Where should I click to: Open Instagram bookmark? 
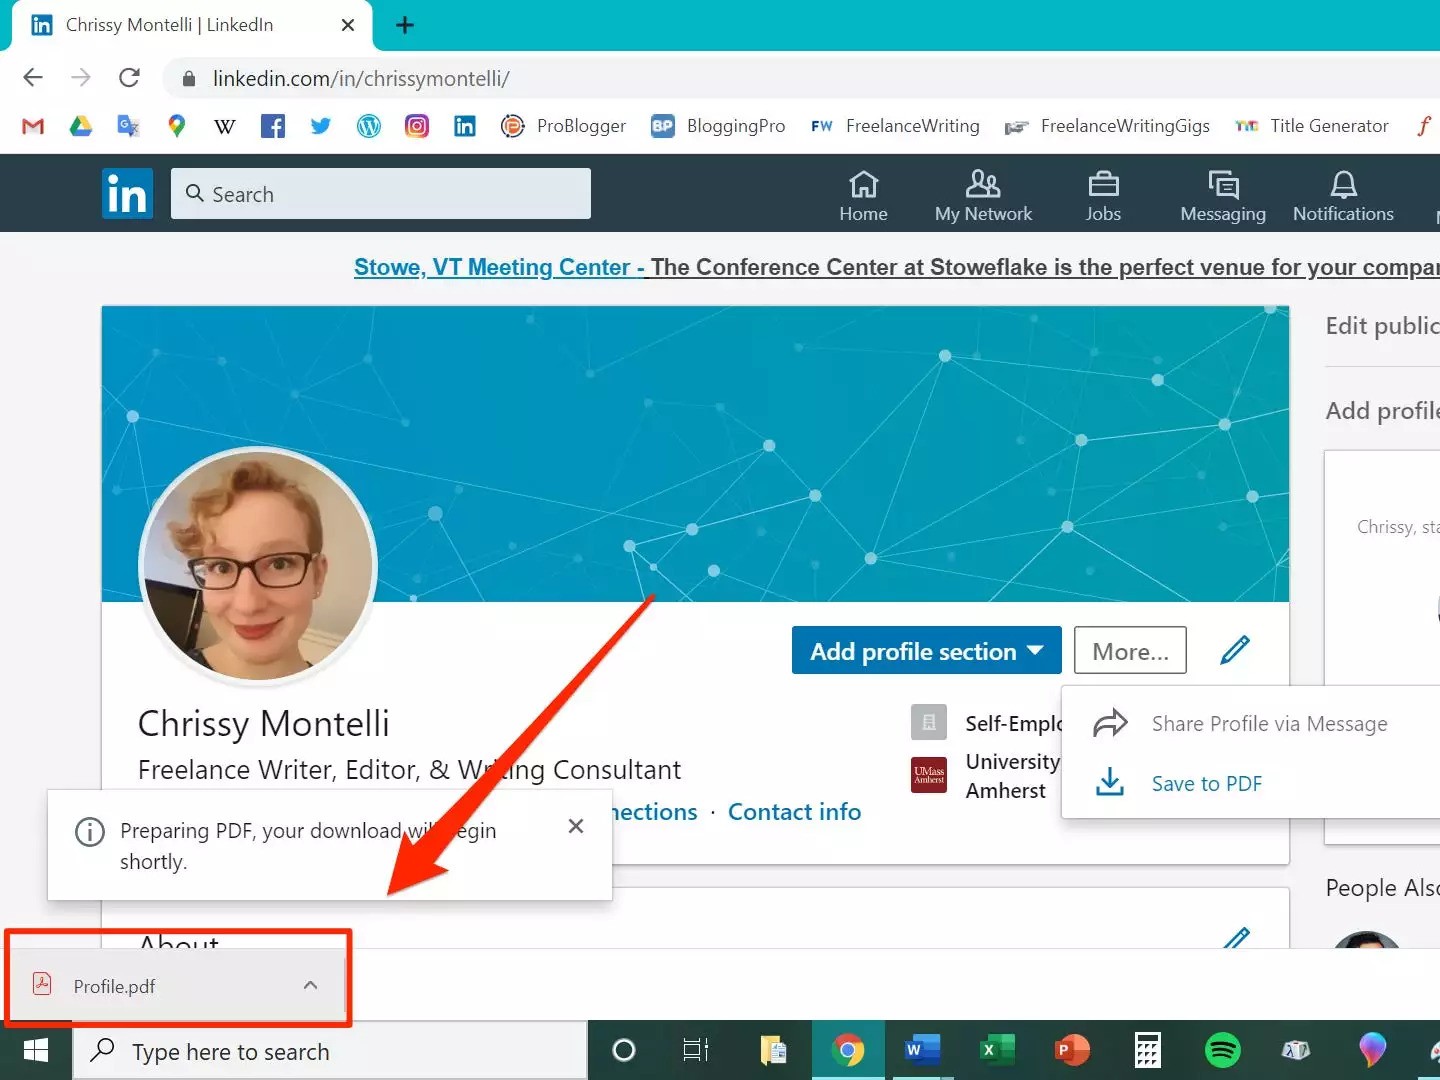[417, 126]
